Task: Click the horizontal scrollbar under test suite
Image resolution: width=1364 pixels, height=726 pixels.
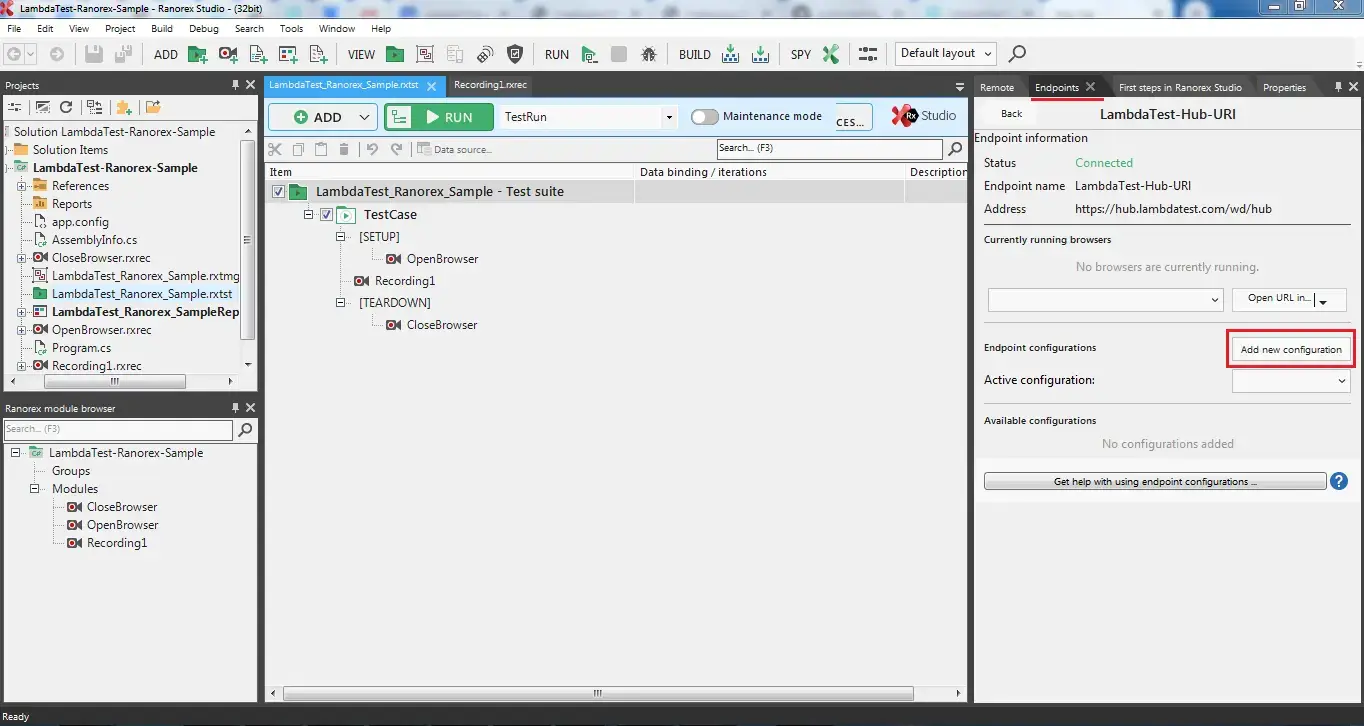Action: 597,693
